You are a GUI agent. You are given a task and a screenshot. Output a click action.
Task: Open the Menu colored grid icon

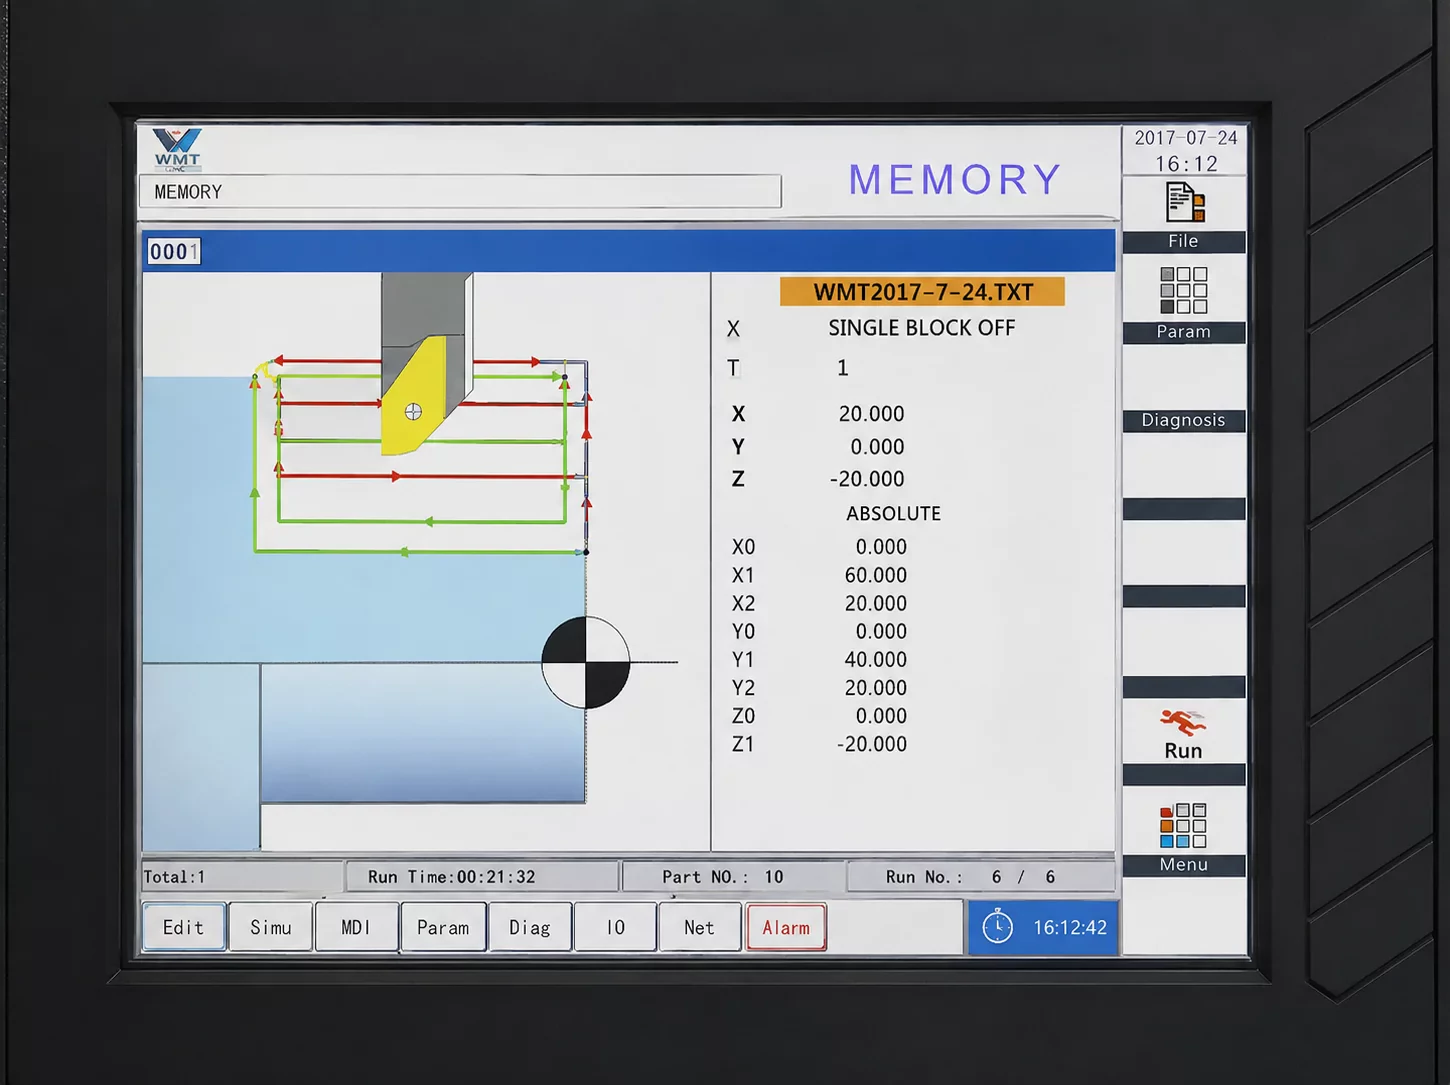pyautogui.click(x=1183, y=826)
